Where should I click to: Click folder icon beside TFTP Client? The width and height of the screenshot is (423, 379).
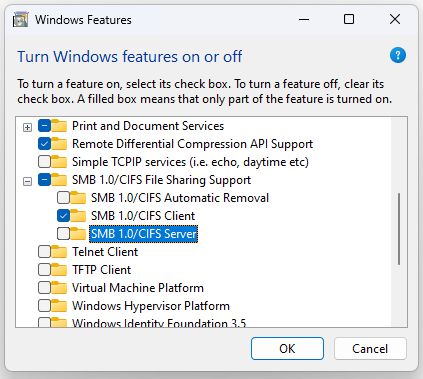(x=59, y=270)
